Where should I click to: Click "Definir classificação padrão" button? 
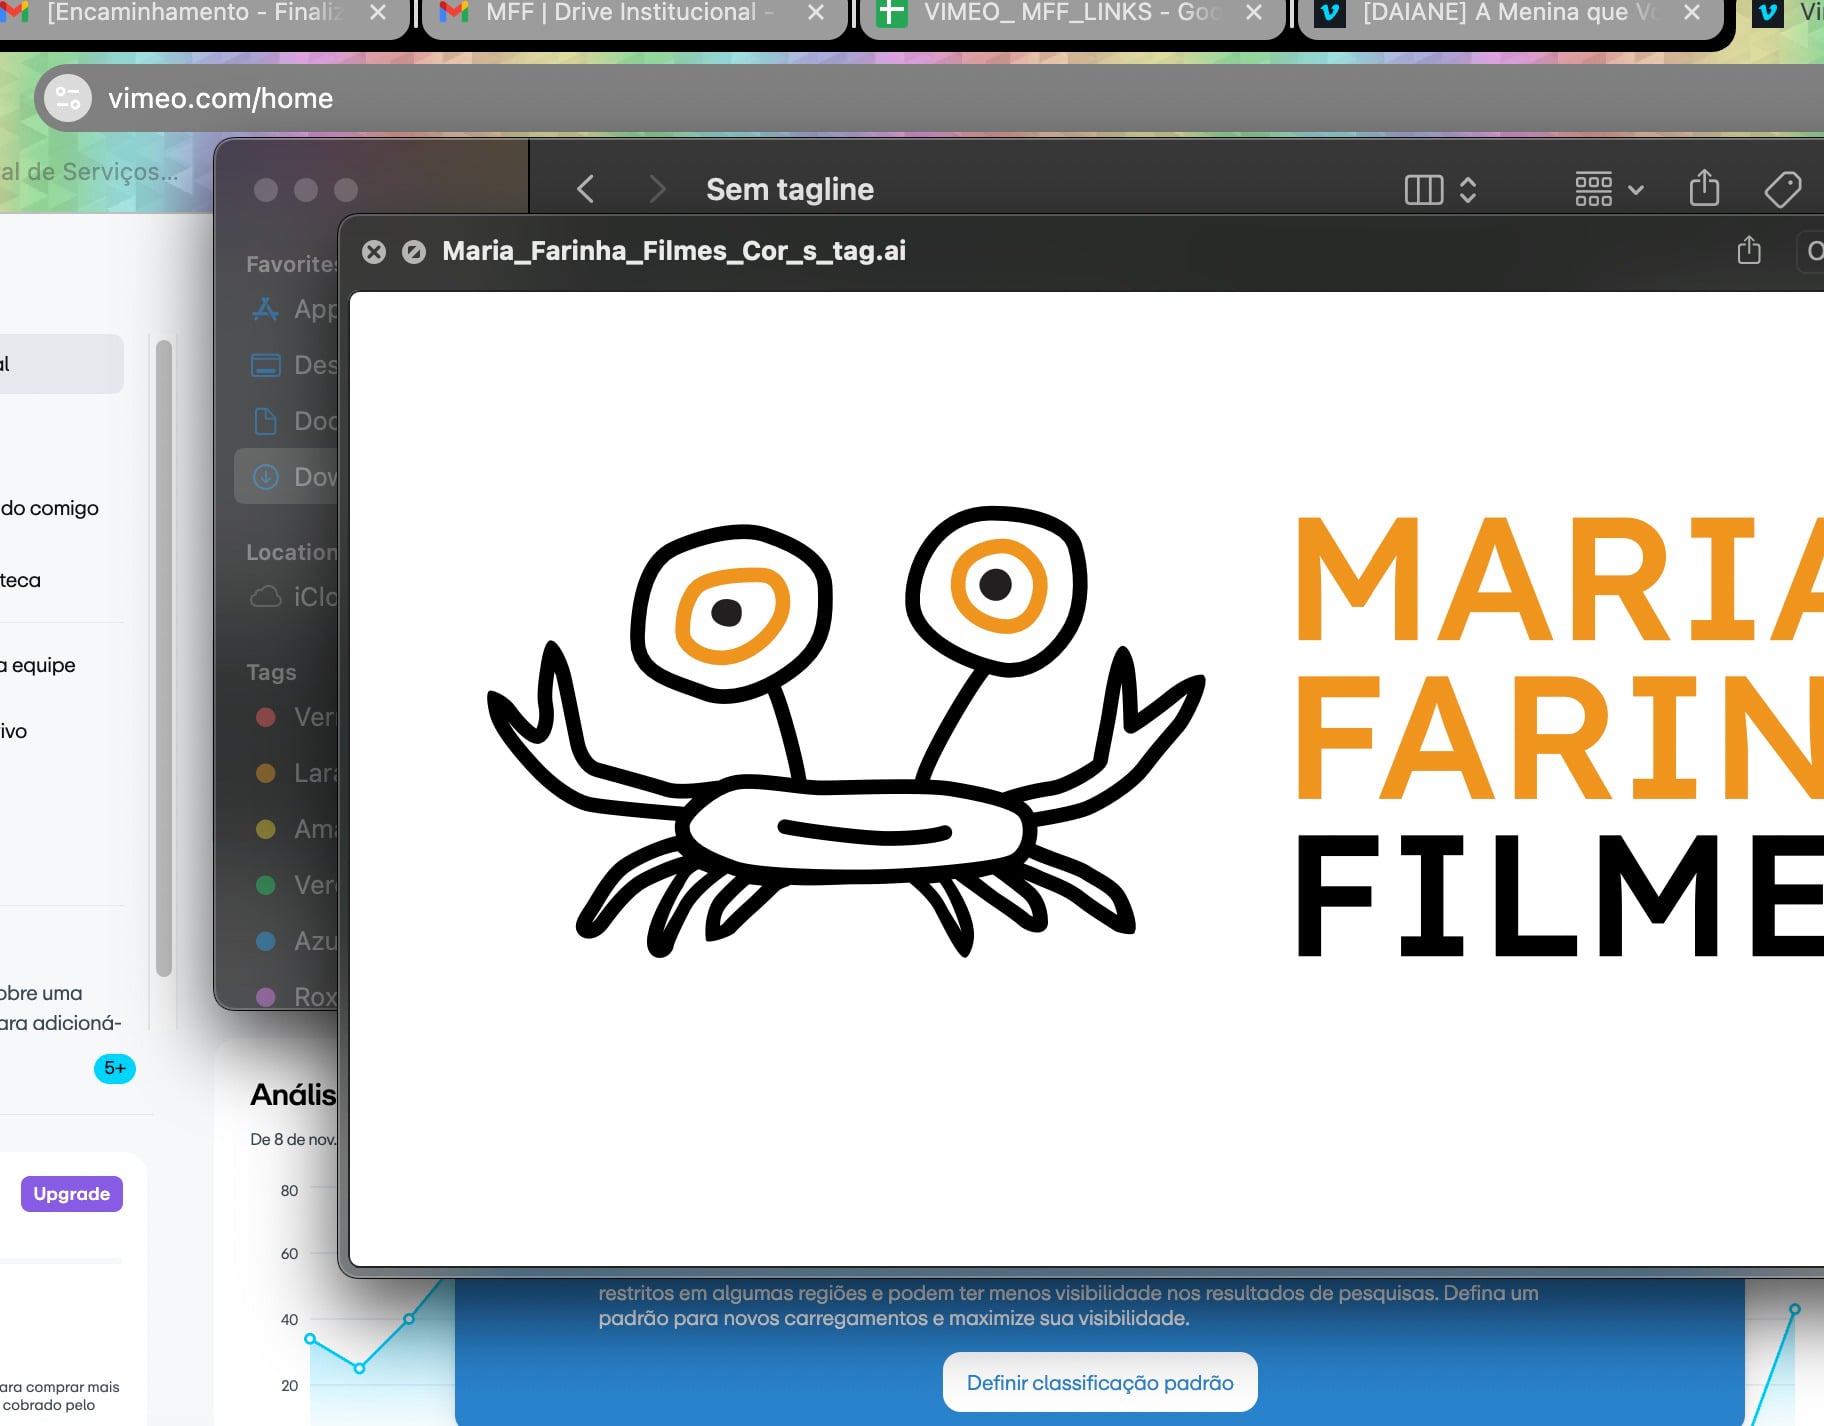[1100, 1382]
